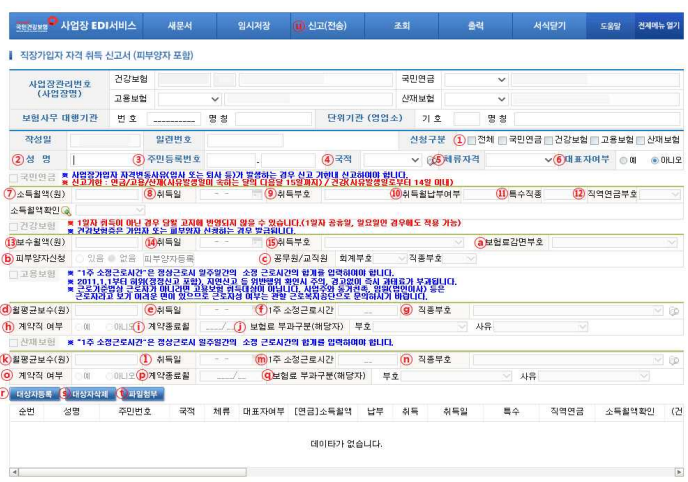Viewport: 688px width, 482px height.
Task: Open 고용보험 직종부호 dropdown
Action: (x=568, y=311)
